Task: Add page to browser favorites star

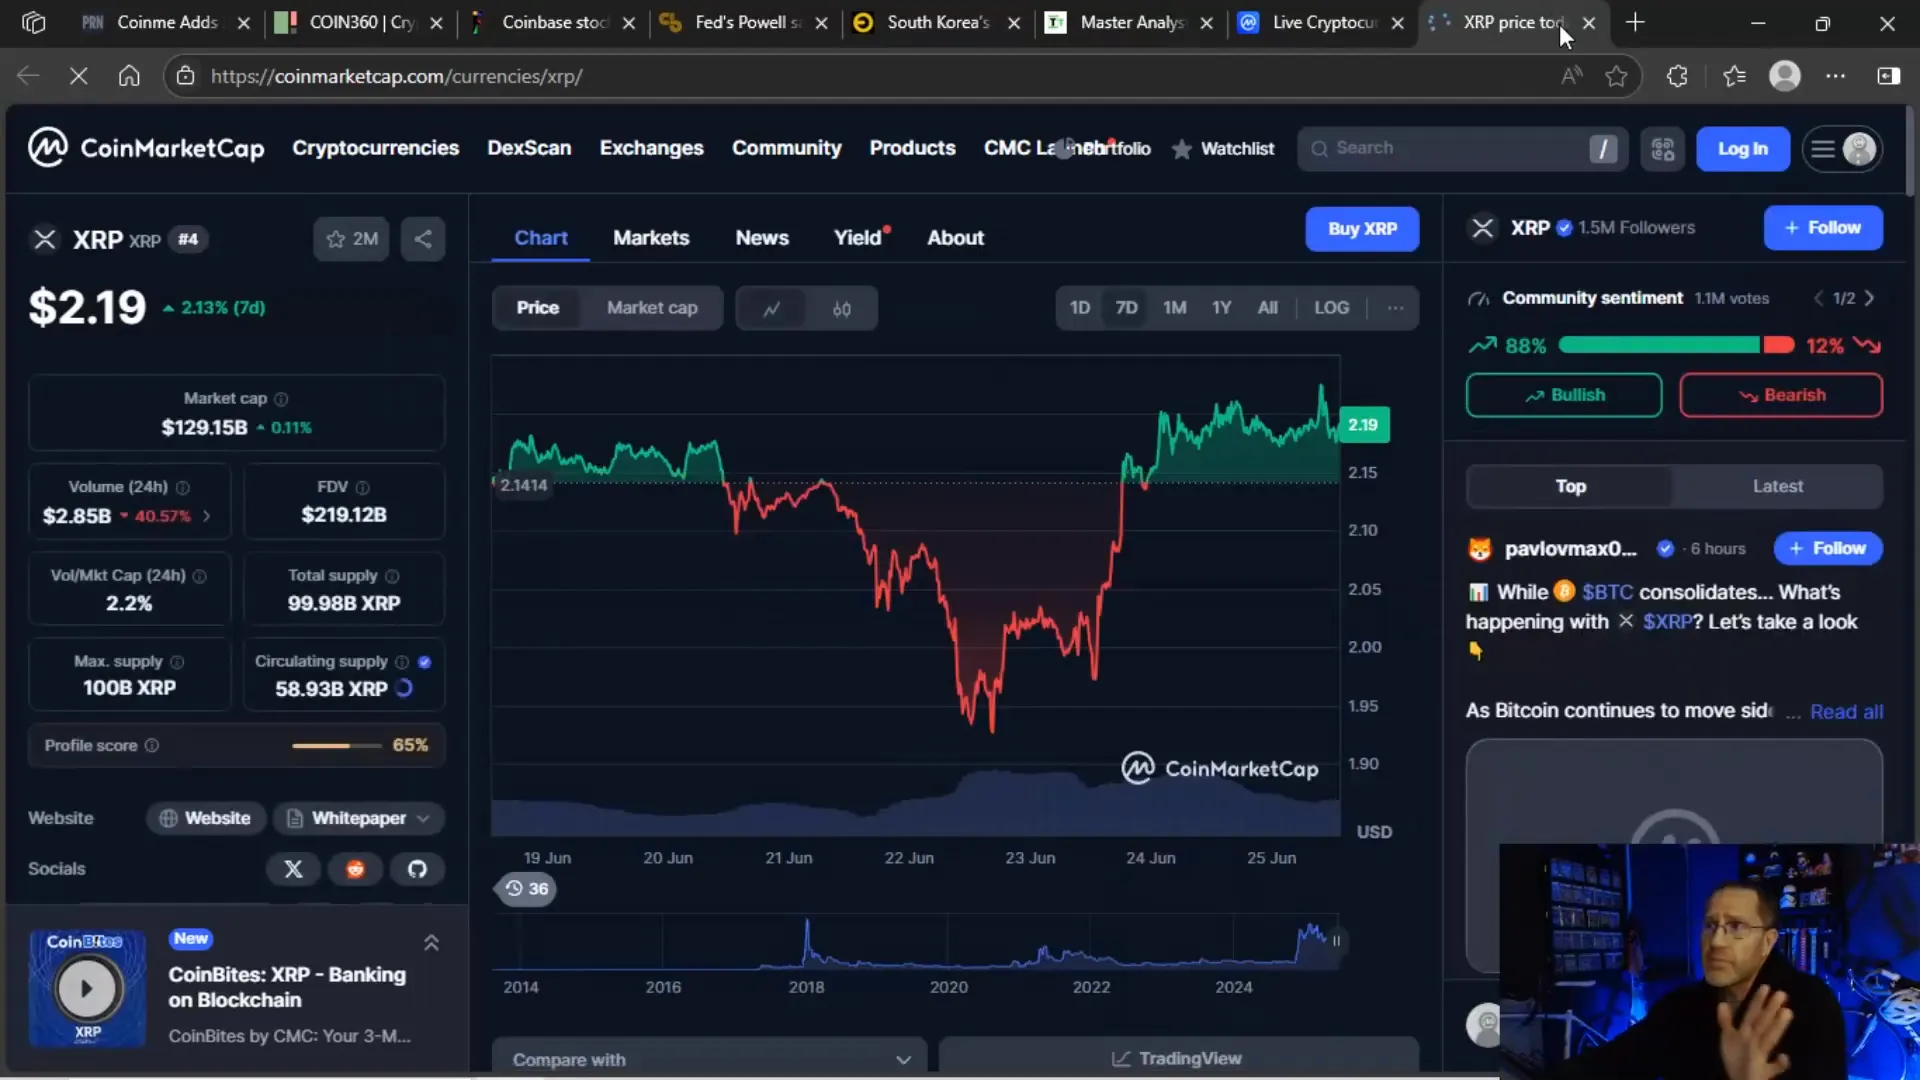Action: (1616, 76)
